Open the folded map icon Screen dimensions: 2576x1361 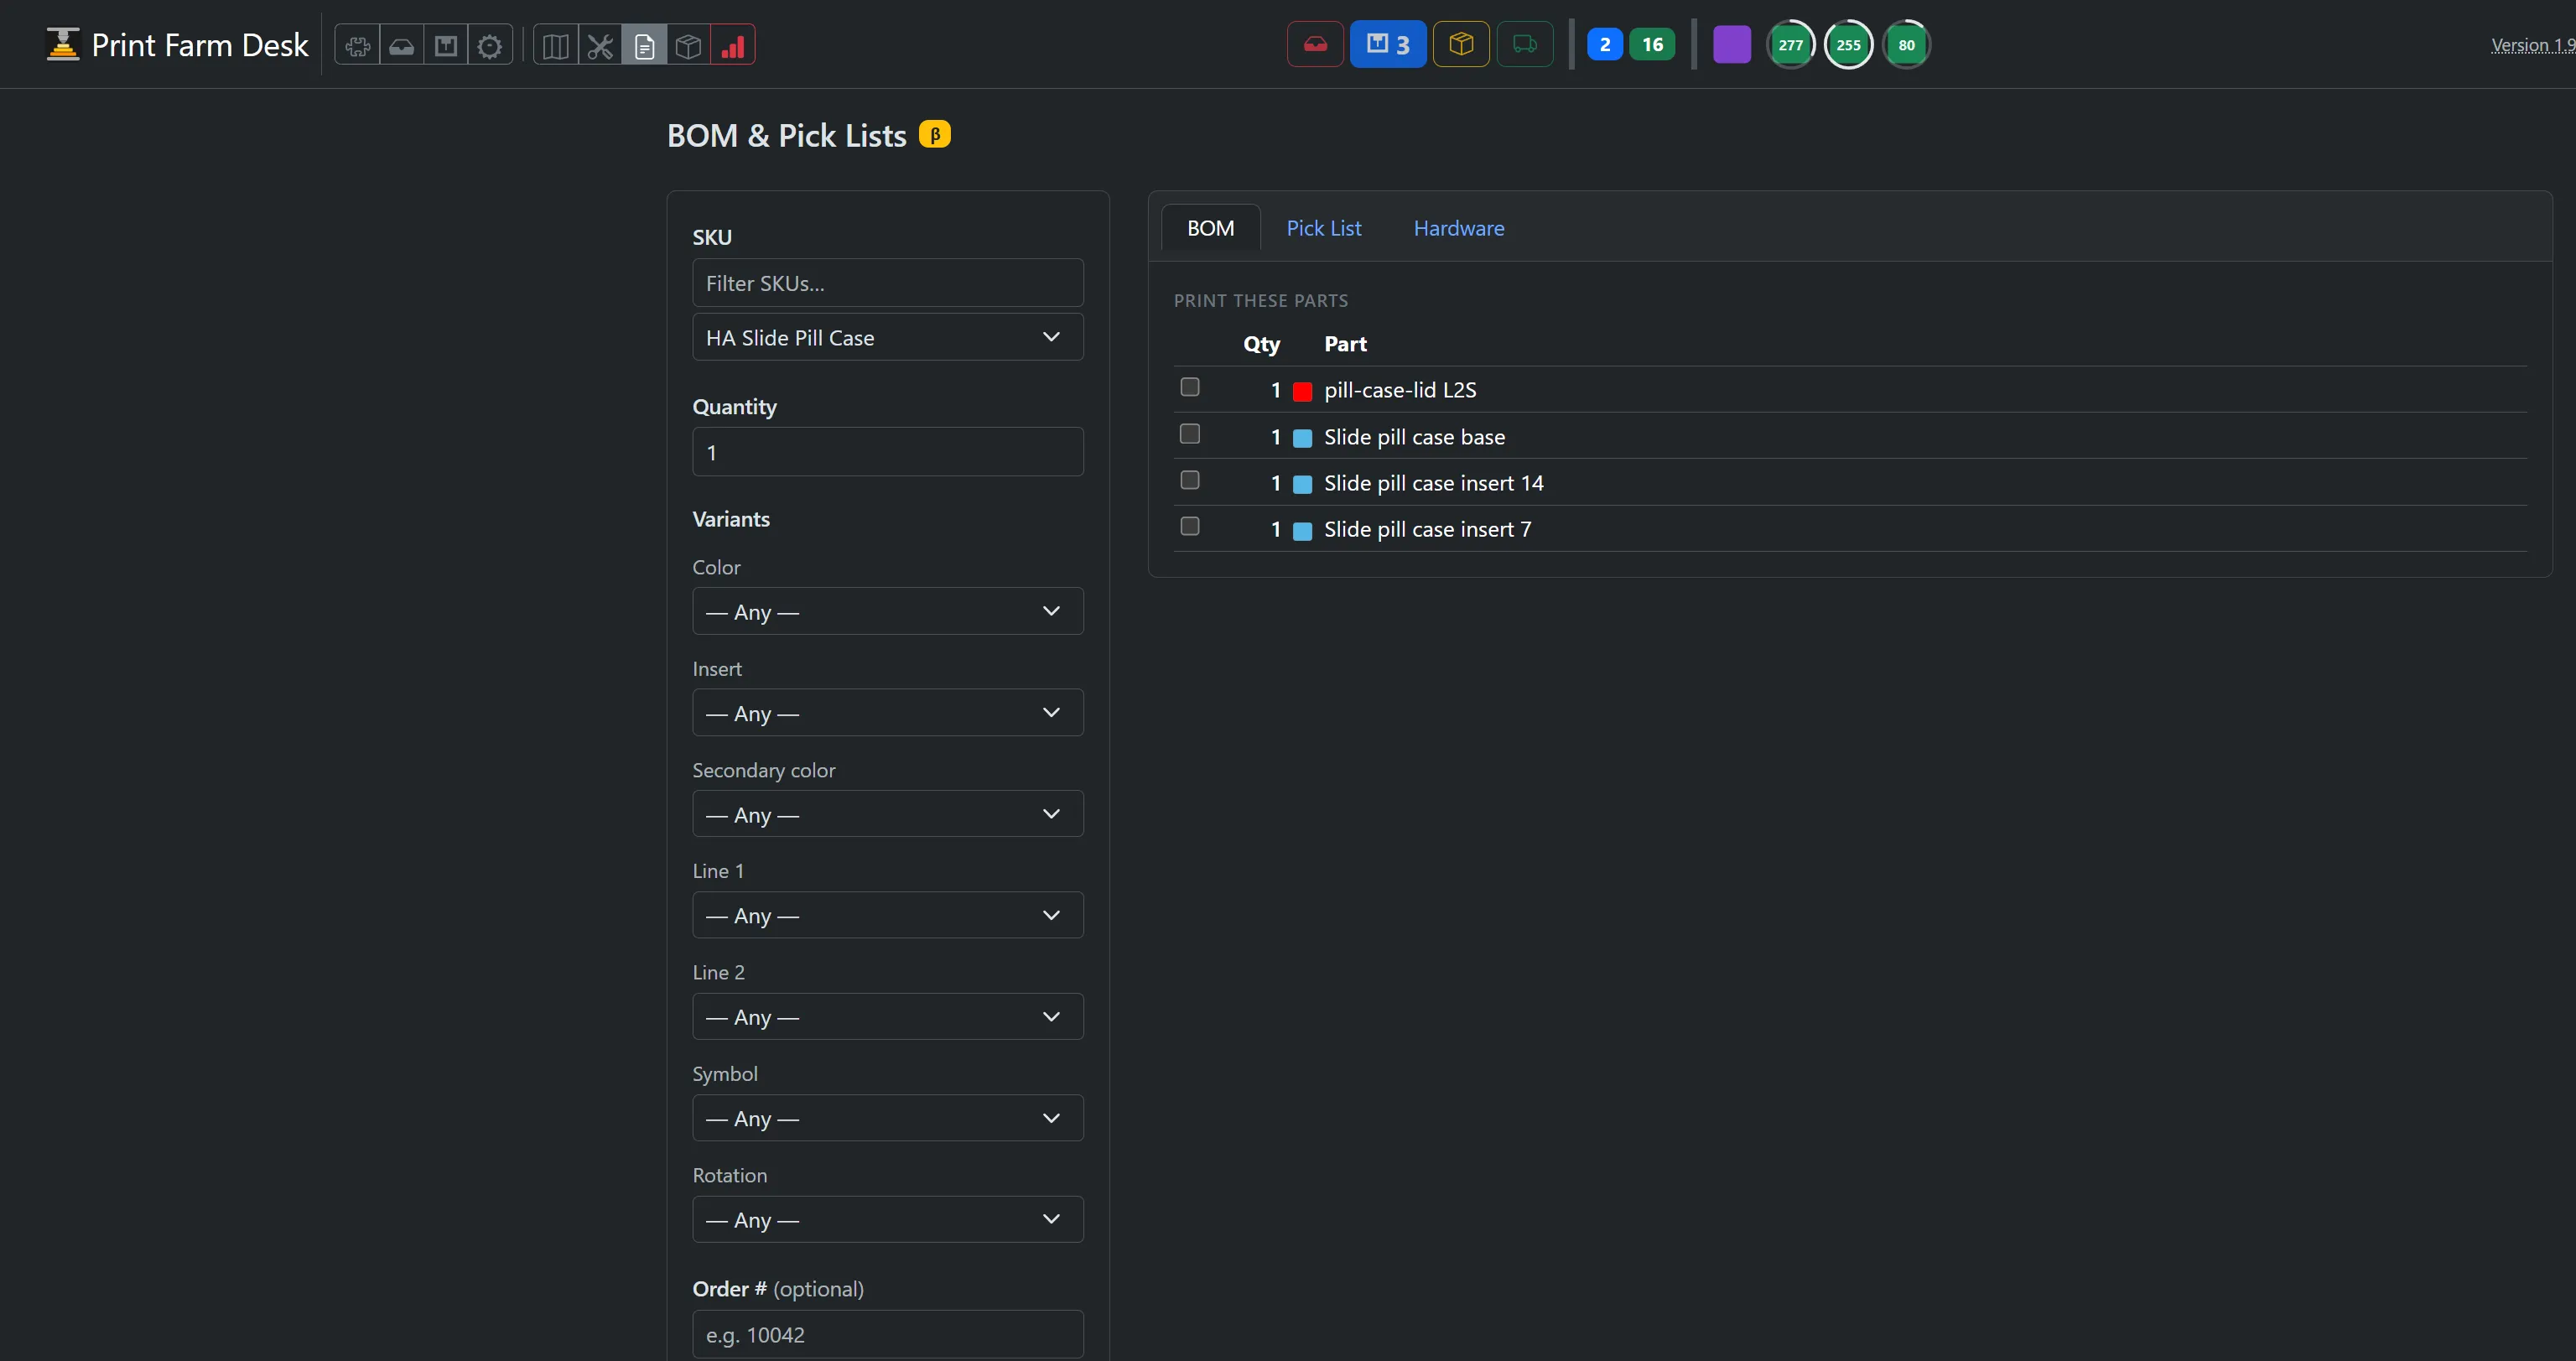point(556,45)
